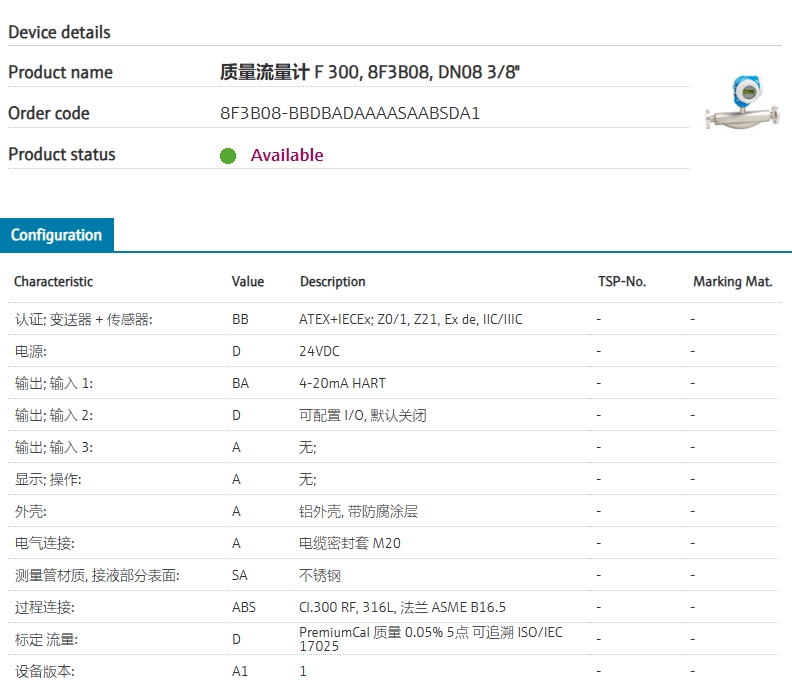
Task: Click the 电源: characteristic label
Action: (30, 351)
